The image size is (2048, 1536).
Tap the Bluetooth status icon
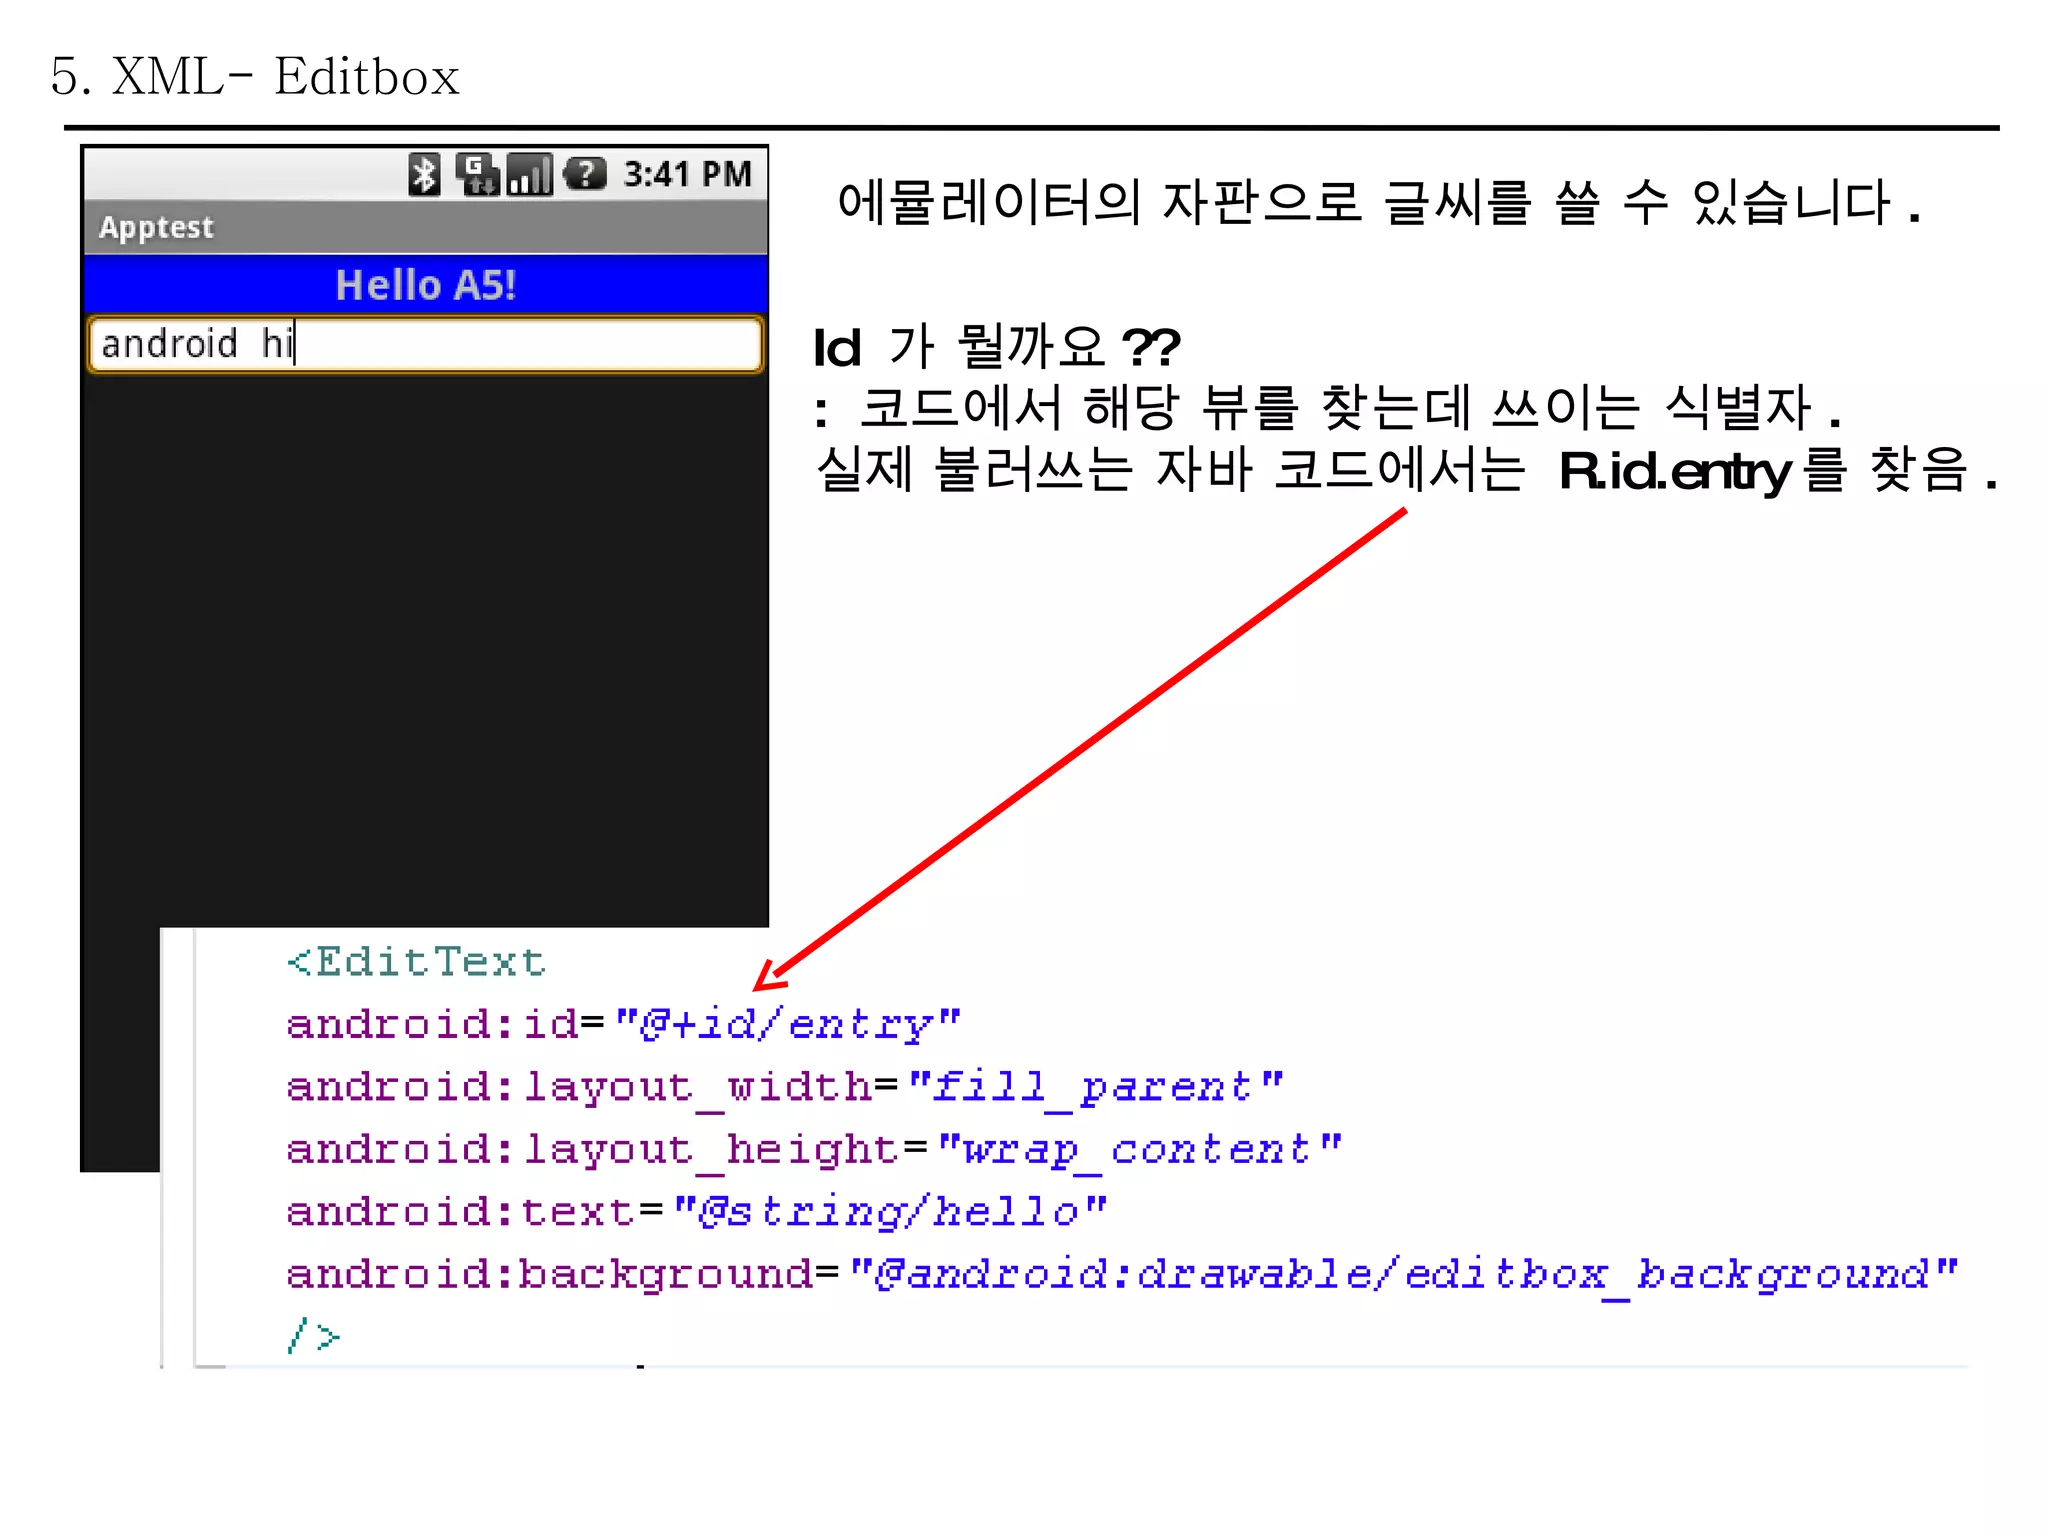click(x=424, y=175)
